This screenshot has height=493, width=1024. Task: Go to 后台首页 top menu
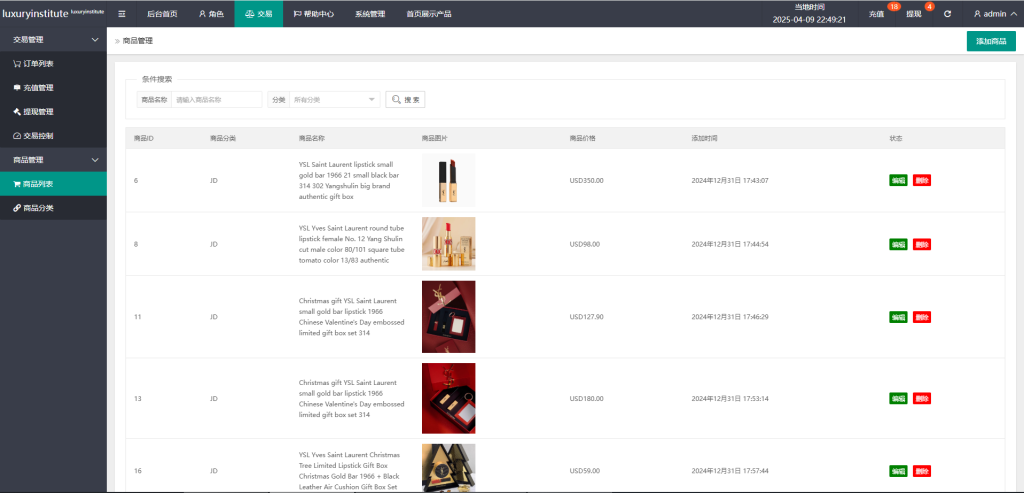(x=162, y=14)
